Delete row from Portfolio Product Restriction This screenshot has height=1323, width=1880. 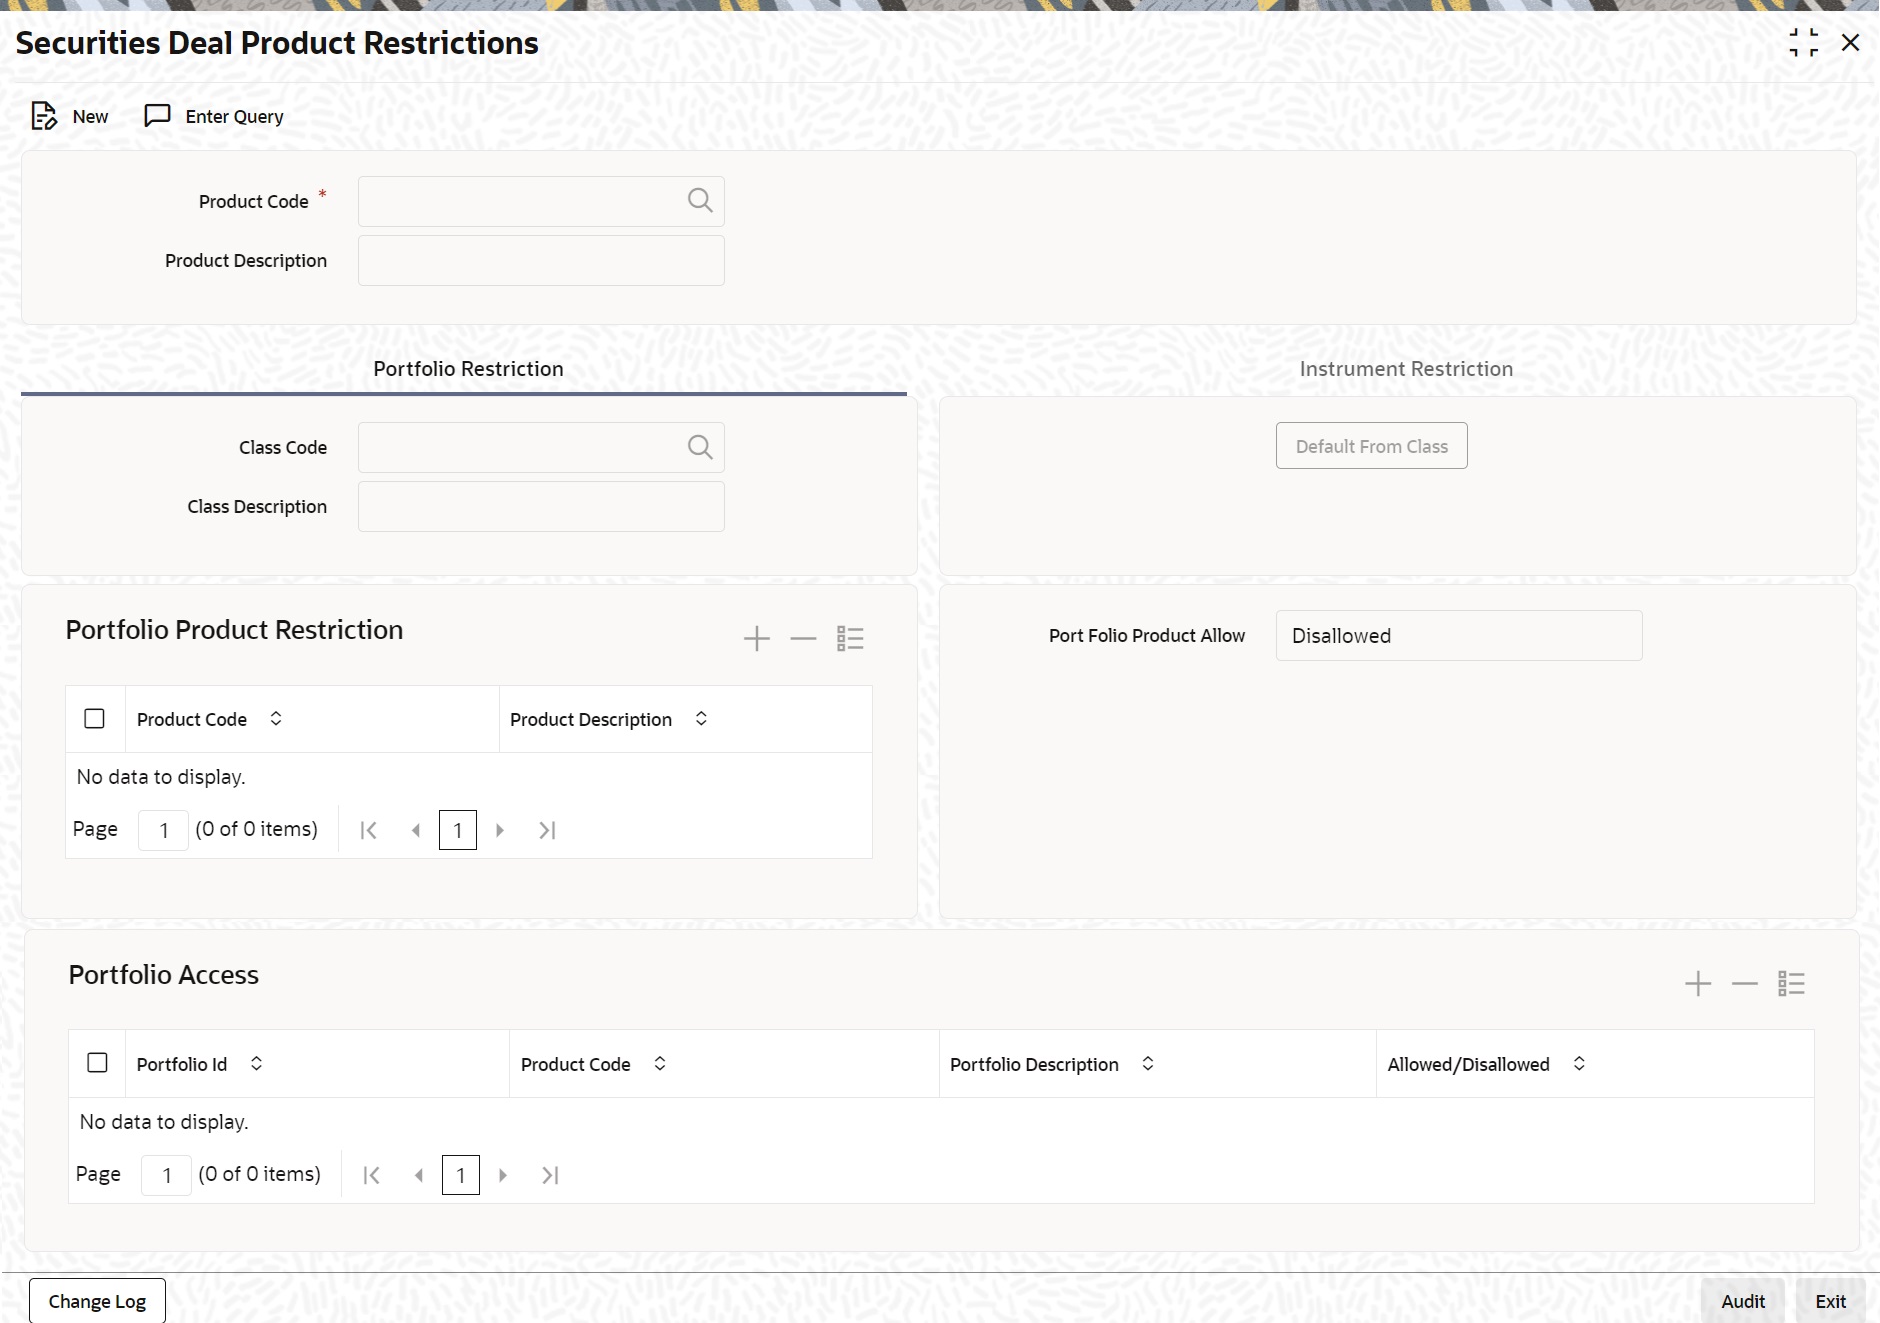[x=803, y=638]
